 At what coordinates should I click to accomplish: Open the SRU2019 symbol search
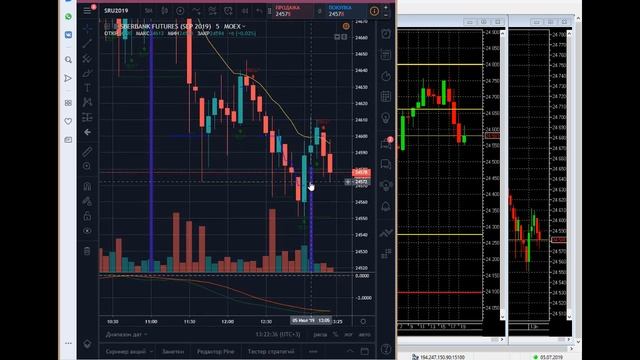pos(116,11)
